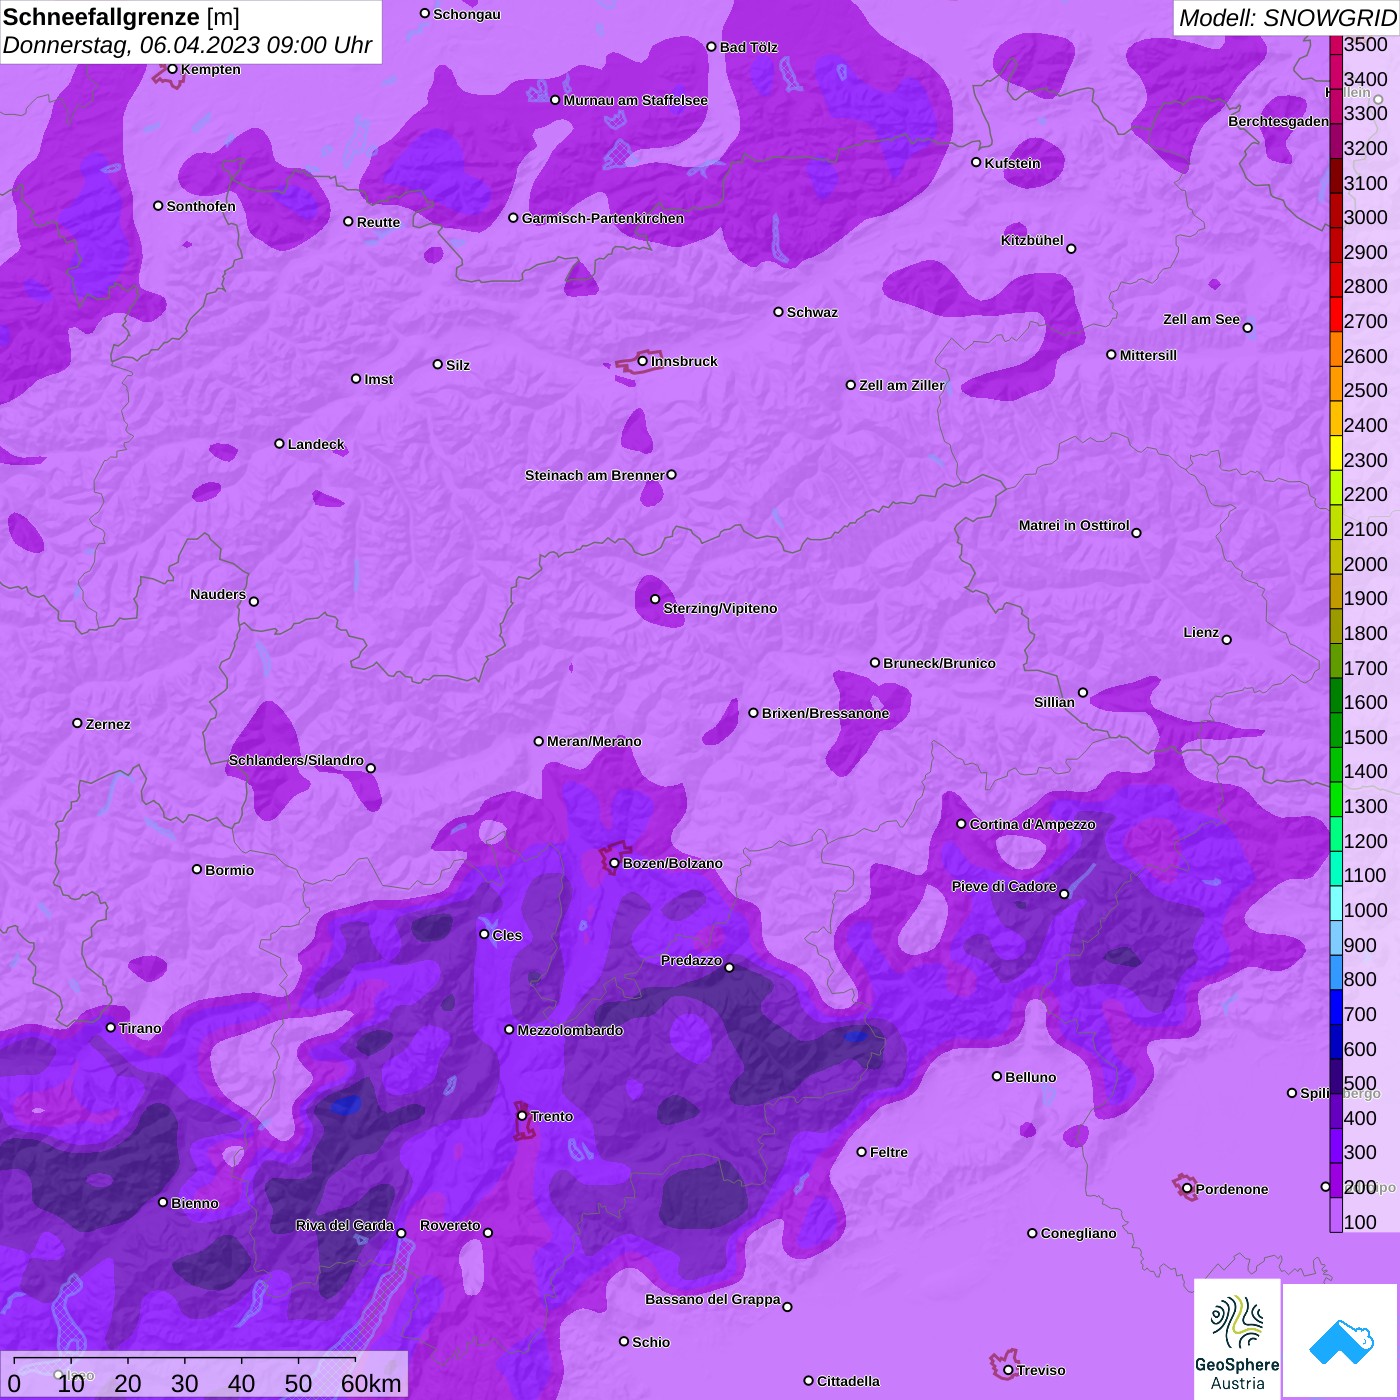The image size is (1400, 1400).
Task: Click the Landeck location dot
Action: tap(279, 443)
